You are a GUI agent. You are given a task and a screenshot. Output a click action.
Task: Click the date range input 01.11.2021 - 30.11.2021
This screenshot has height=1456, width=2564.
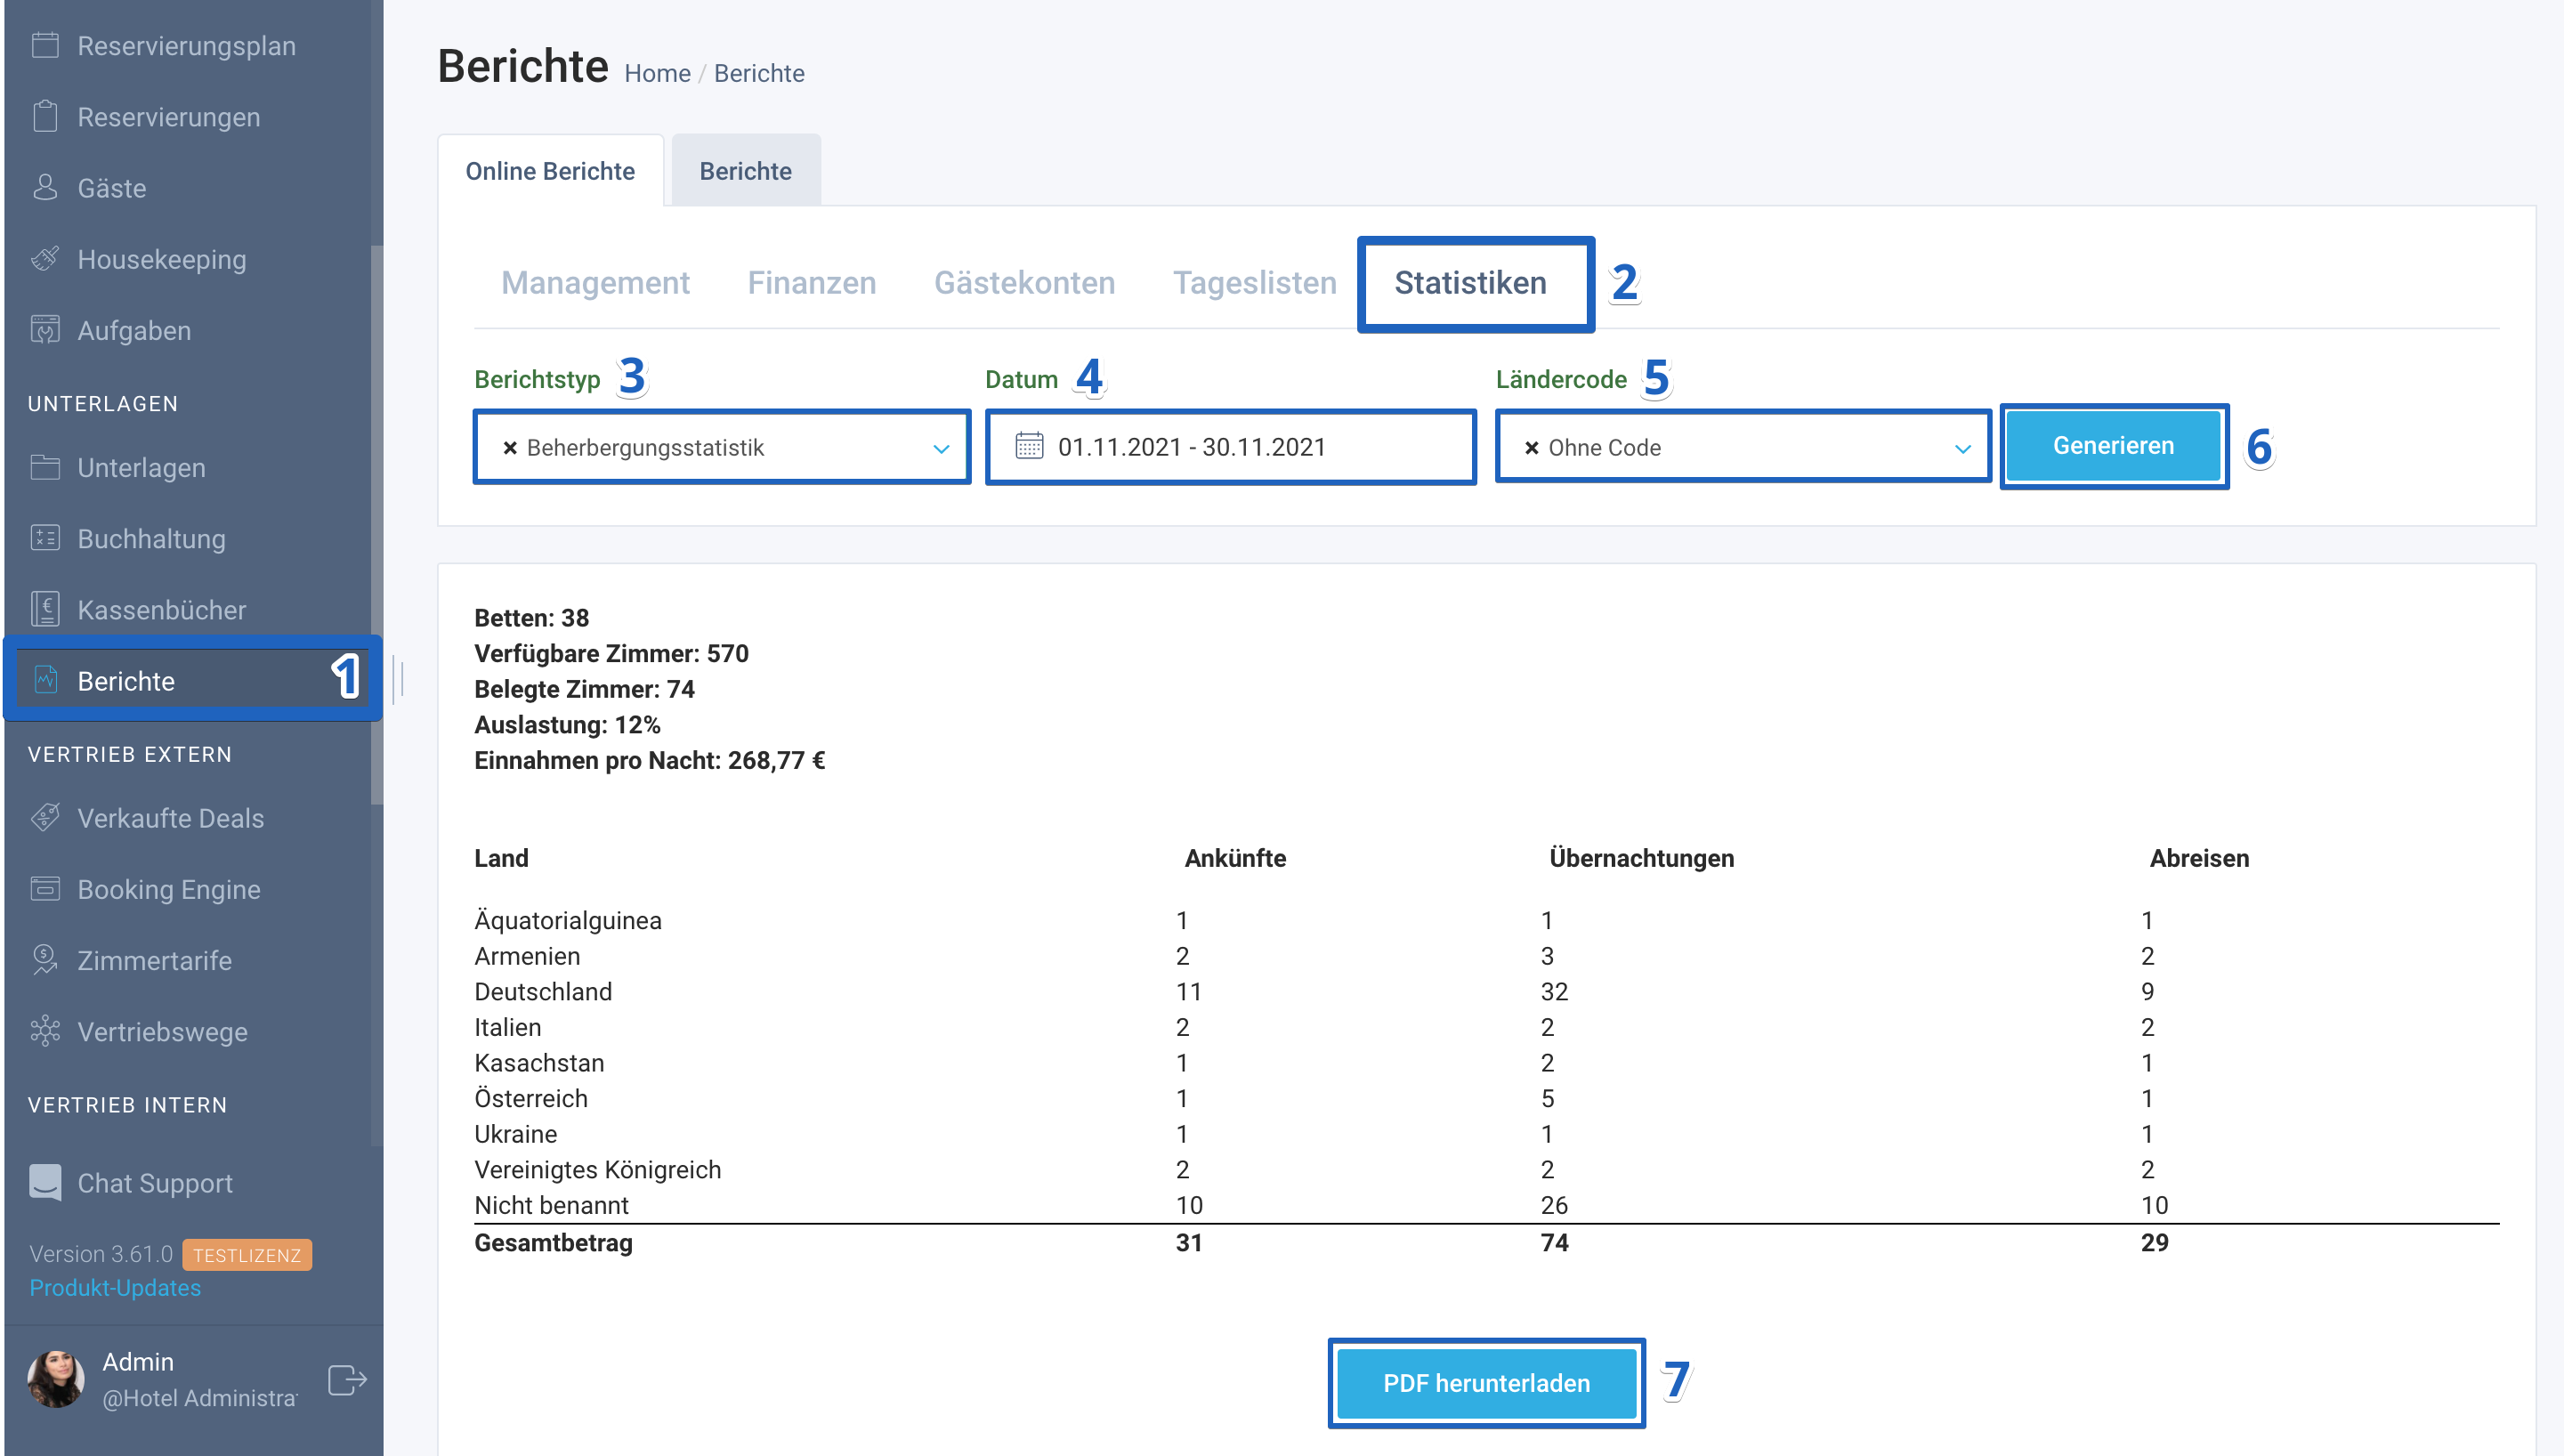coord(1230,447)
